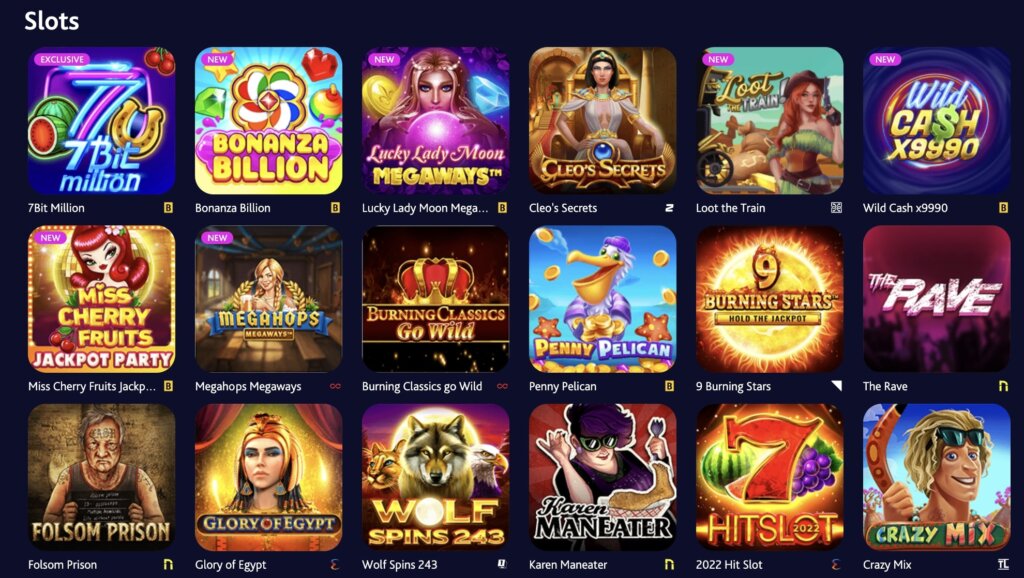
Task: Click the NEW badge on Miss Cherry Fruits
Action: pos(50,238)
